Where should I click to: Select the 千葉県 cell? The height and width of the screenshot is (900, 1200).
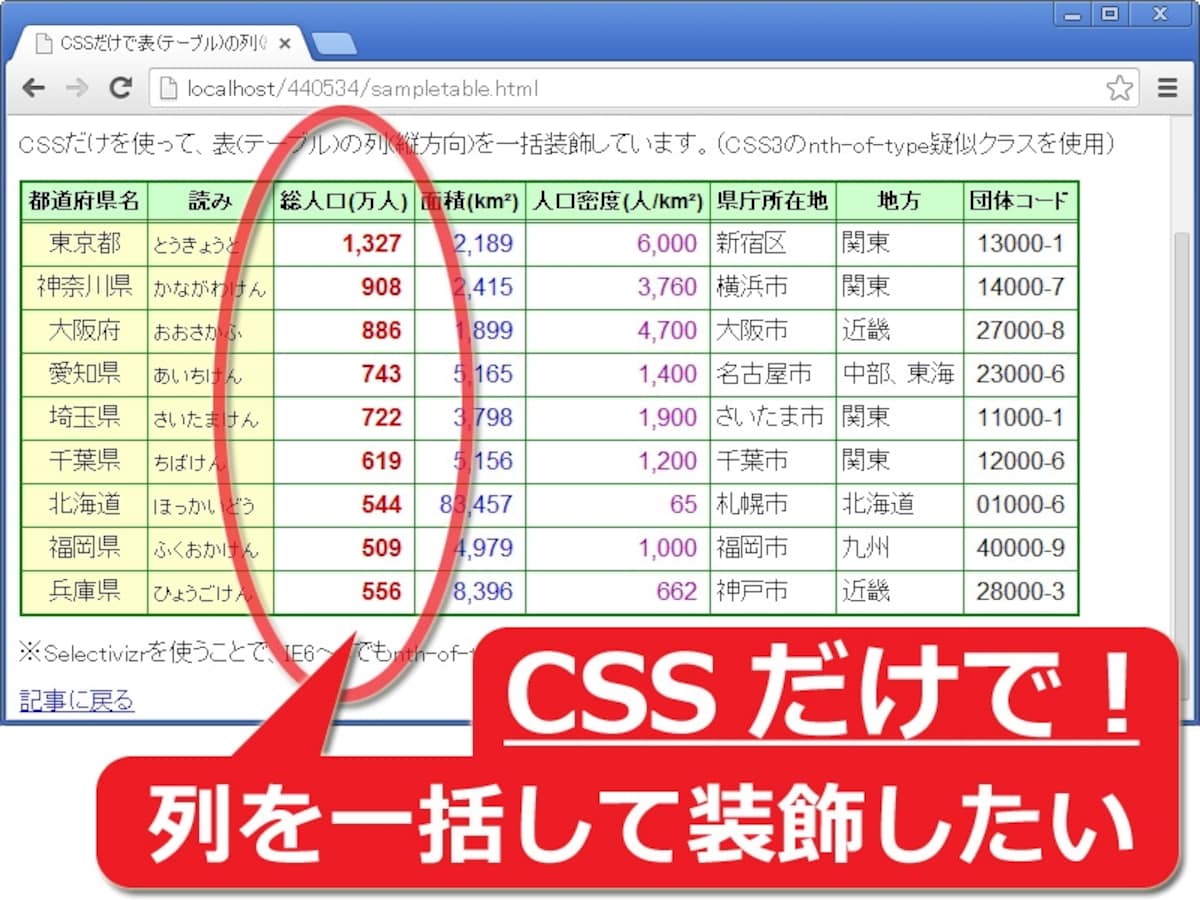(x=84, y=460)
